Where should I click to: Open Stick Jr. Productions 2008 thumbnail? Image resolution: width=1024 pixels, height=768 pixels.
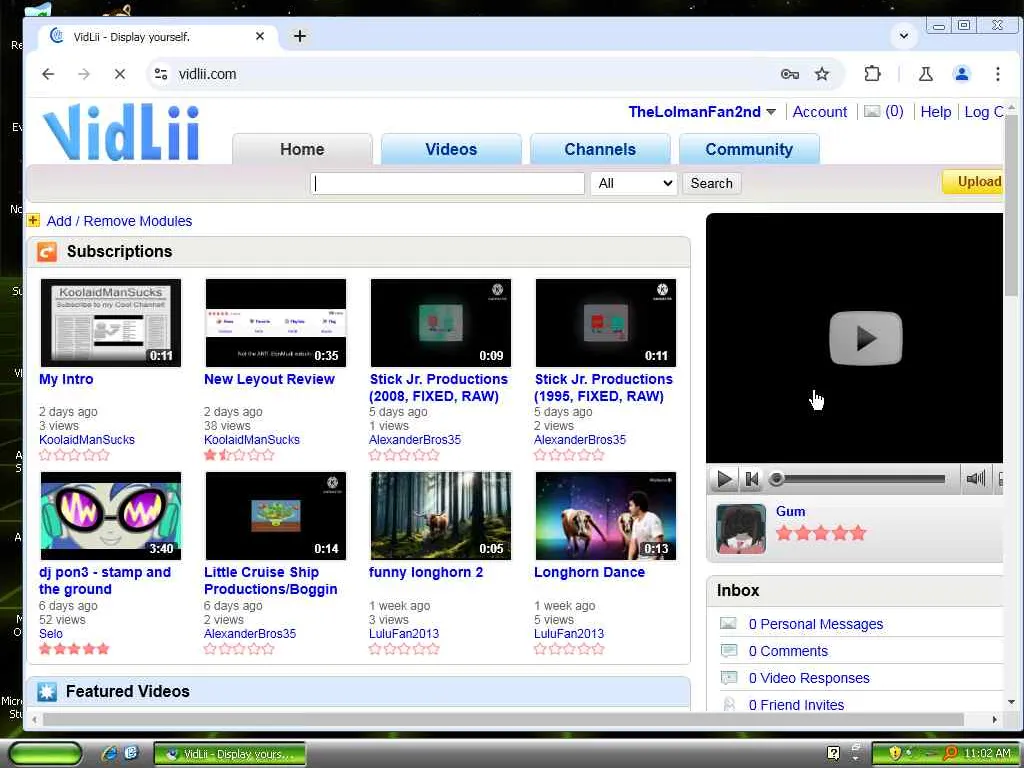pos(441,323)
